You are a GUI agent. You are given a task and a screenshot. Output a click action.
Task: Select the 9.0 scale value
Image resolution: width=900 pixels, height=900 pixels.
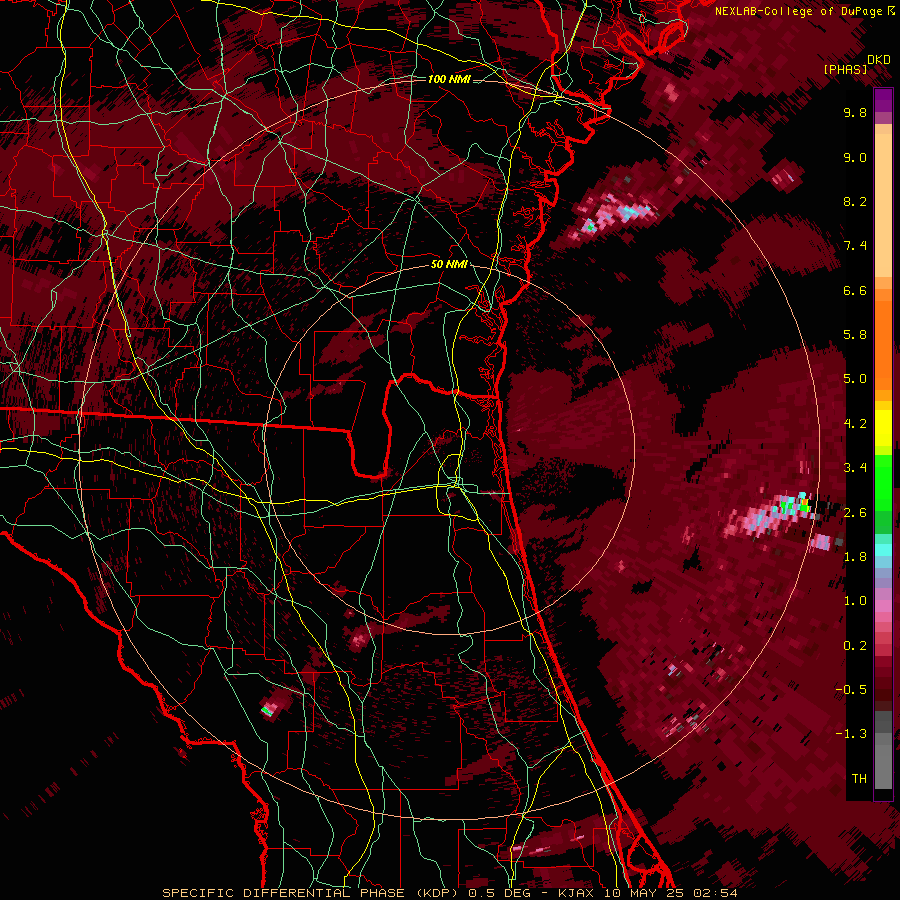tap(855, 157)
